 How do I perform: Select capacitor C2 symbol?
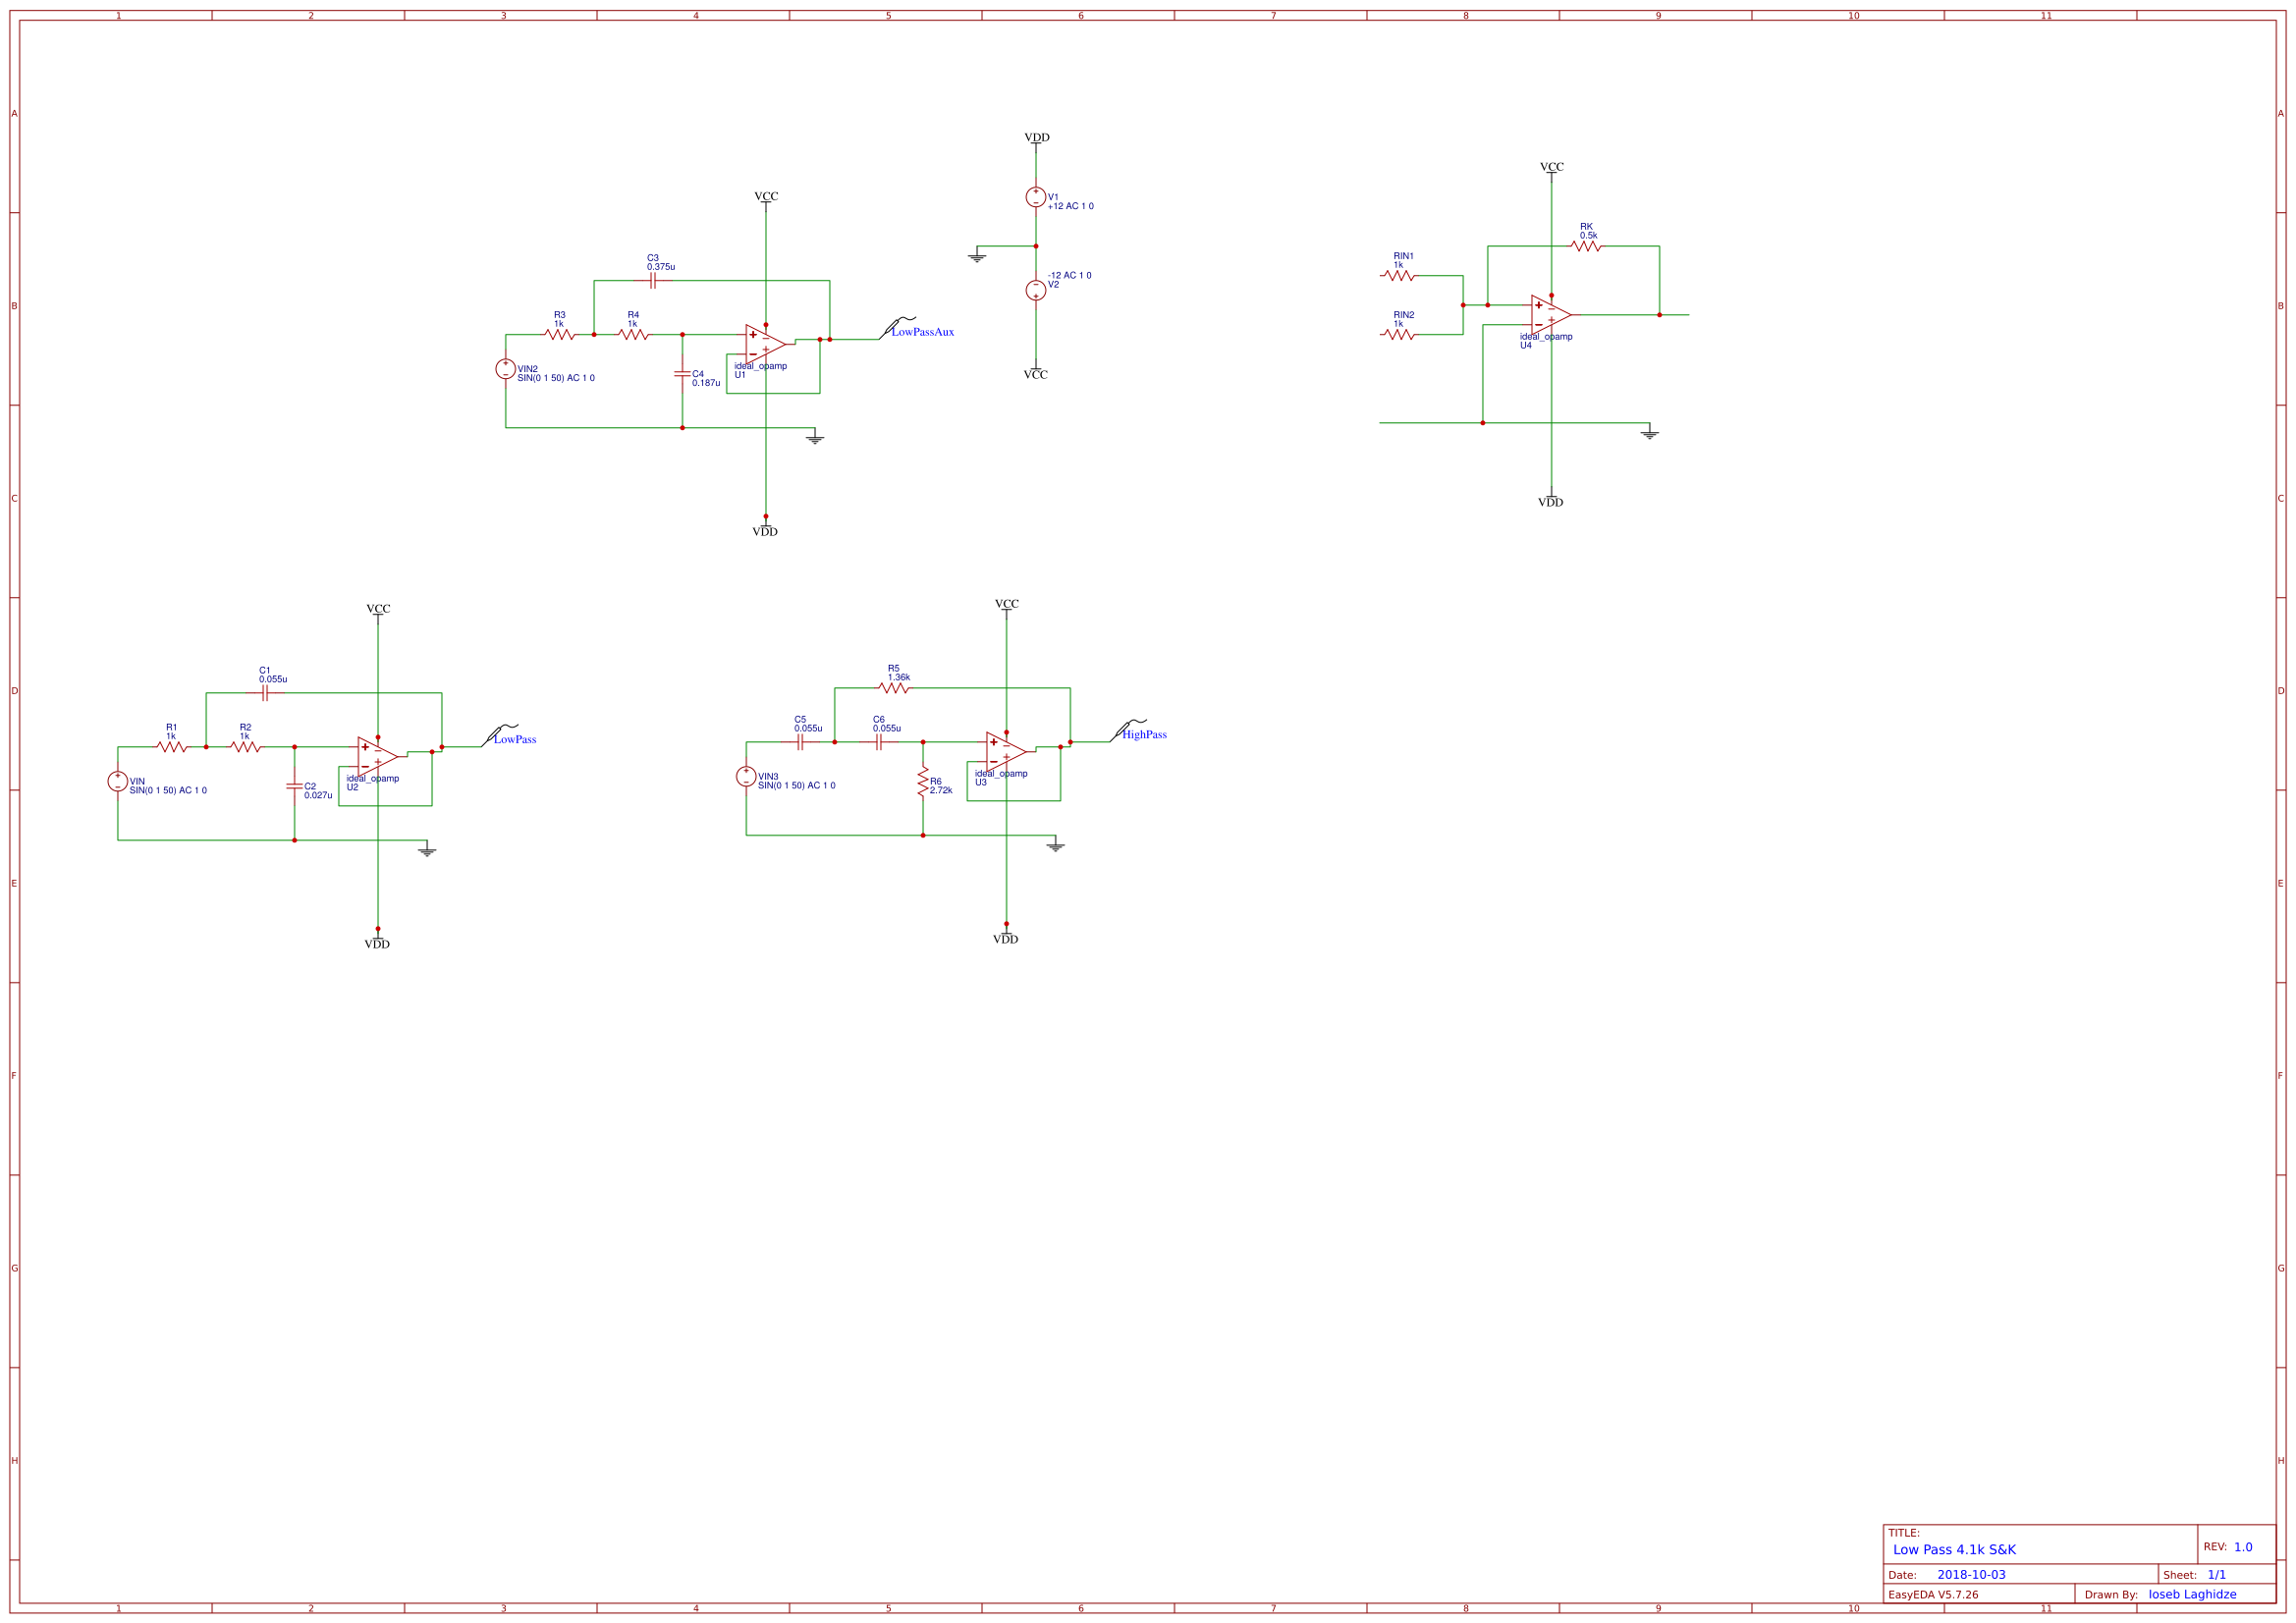pyautogui.click(x=294, y=786)
